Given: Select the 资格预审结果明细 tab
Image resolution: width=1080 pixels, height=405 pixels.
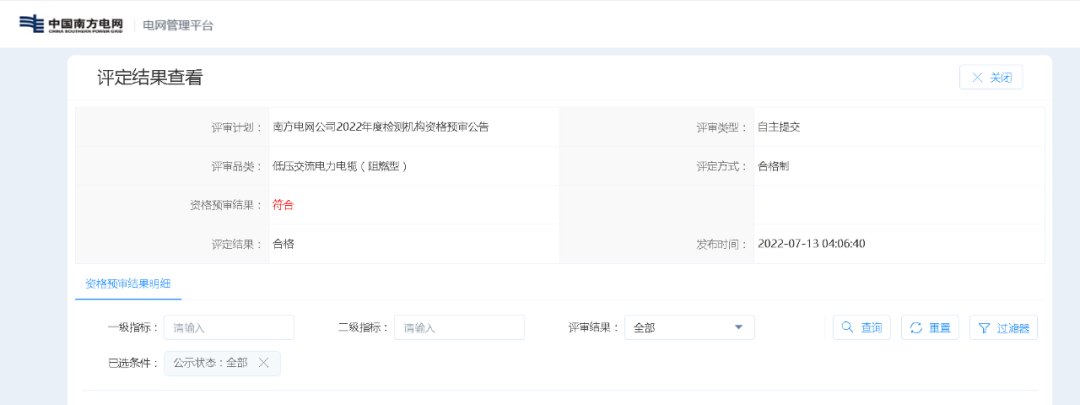Looking at the screenshot, I should tap(128, 284).
